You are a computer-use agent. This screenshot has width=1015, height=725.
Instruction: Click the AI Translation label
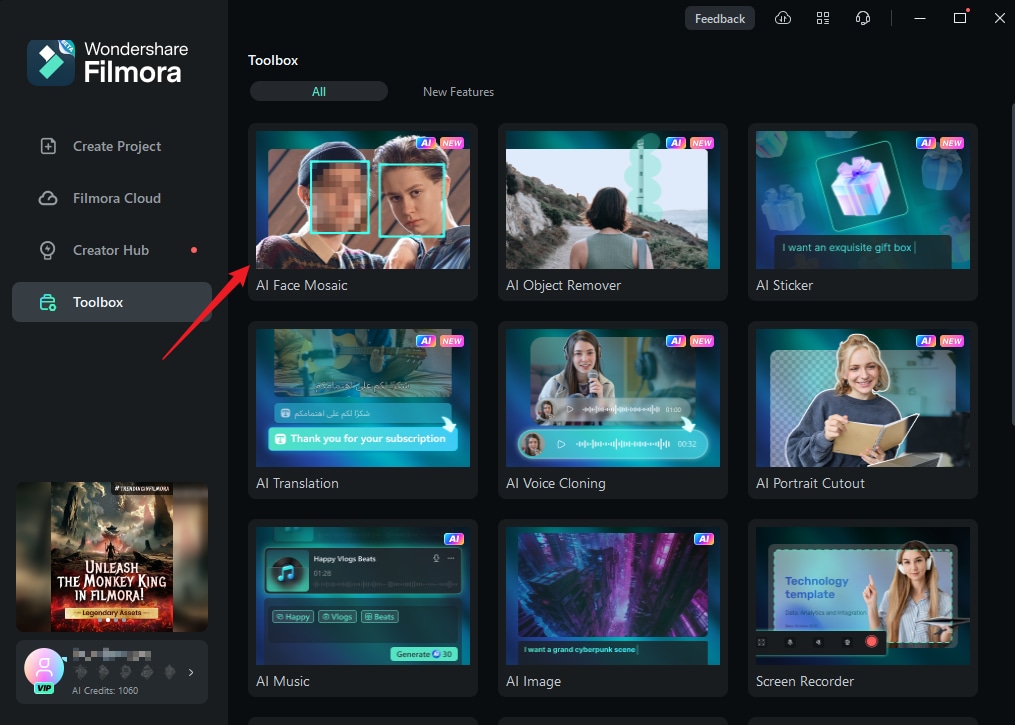coord(297,484)
